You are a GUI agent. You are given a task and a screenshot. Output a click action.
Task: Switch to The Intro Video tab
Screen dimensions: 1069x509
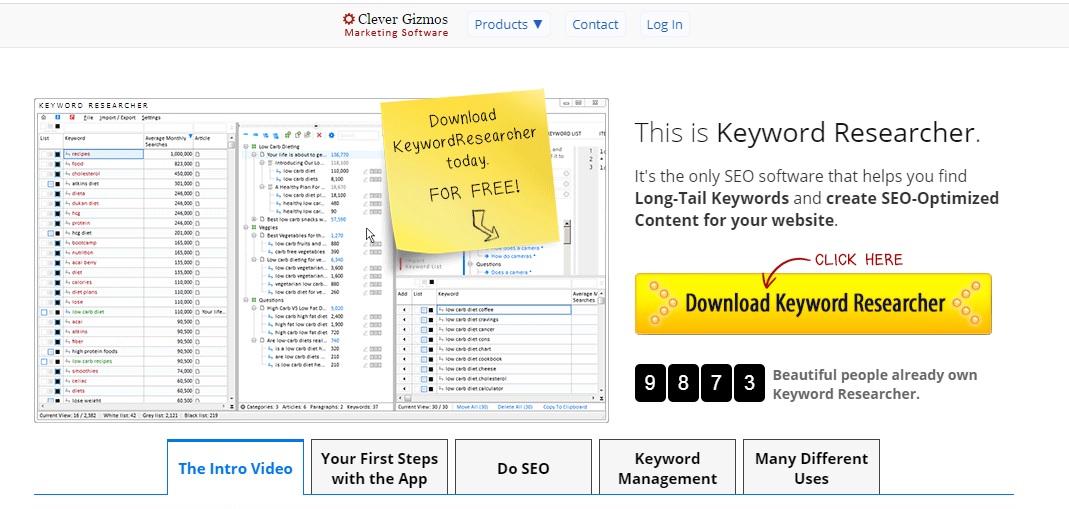point(235,468)
